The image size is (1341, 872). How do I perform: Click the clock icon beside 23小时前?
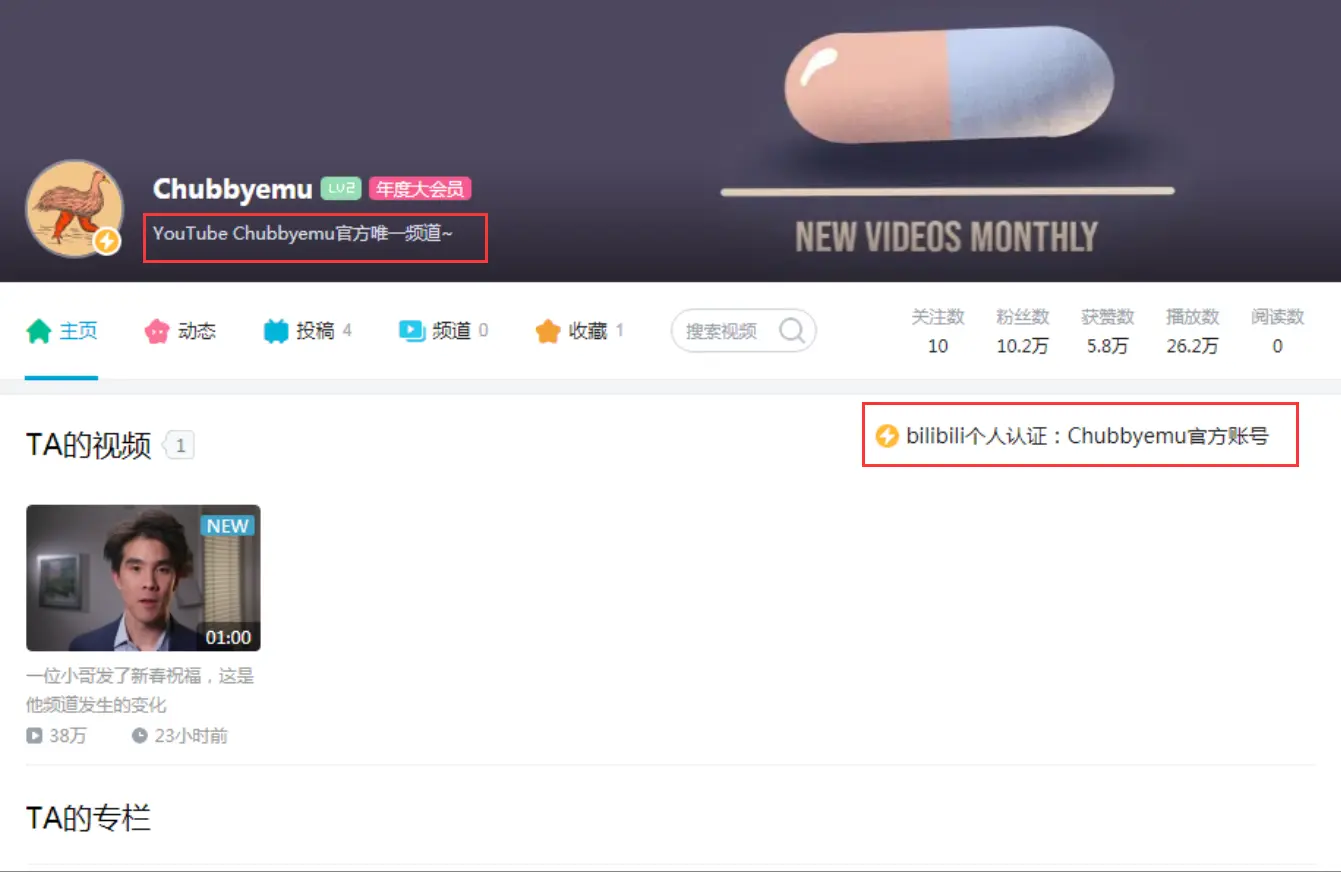point(140,736)
